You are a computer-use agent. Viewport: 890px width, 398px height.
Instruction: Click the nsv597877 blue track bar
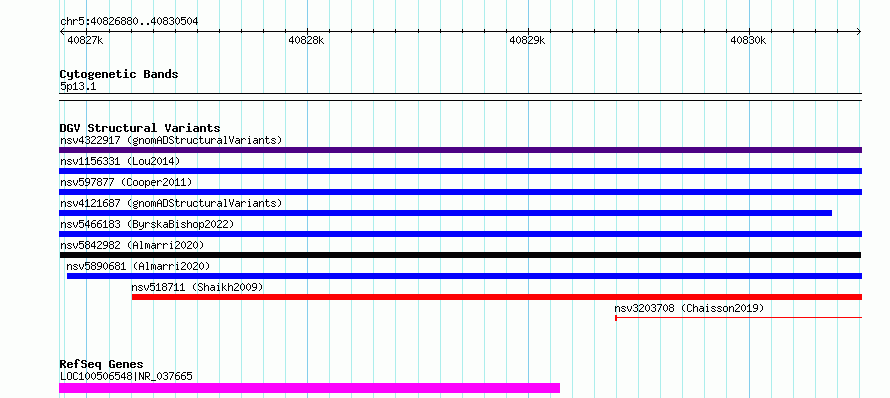460,192
